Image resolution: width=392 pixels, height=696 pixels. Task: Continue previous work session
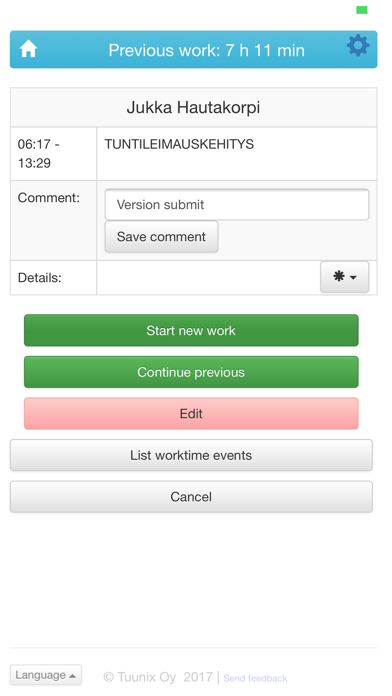(191, 372)
